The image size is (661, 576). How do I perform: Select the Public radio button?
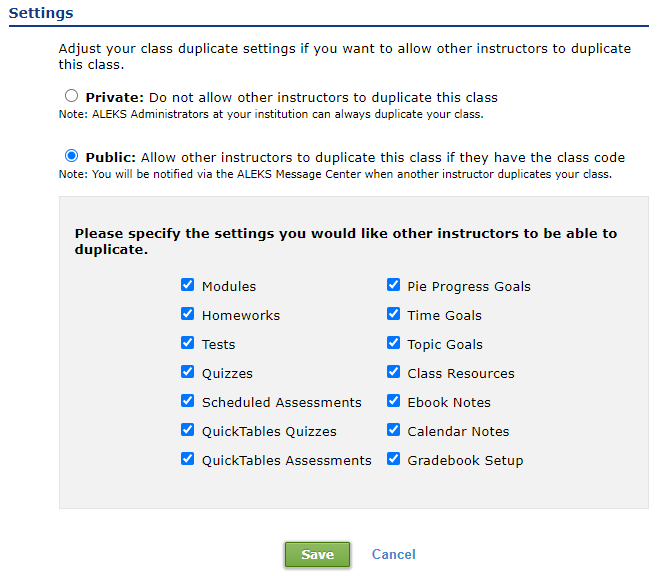[x=71, y=156]
